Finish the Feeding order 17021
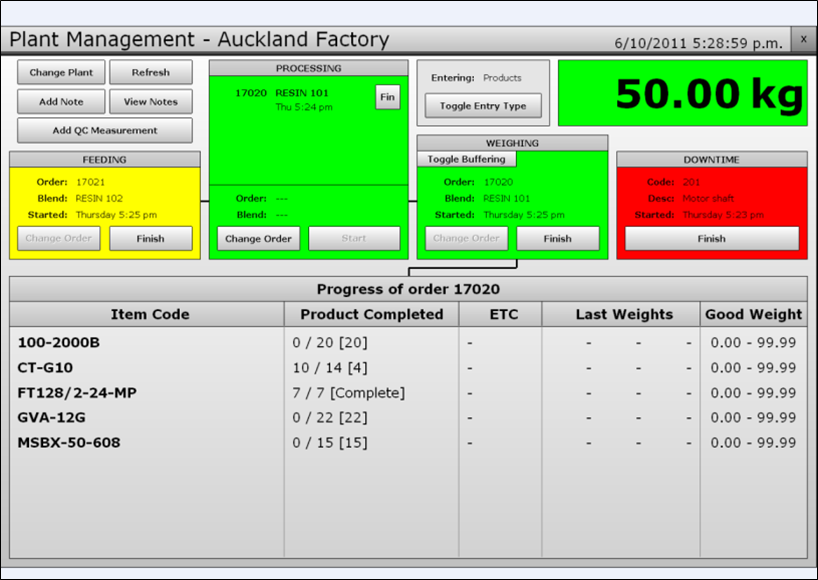The height and width of the screenshot is (580, 818). click(x=150, y=239)
